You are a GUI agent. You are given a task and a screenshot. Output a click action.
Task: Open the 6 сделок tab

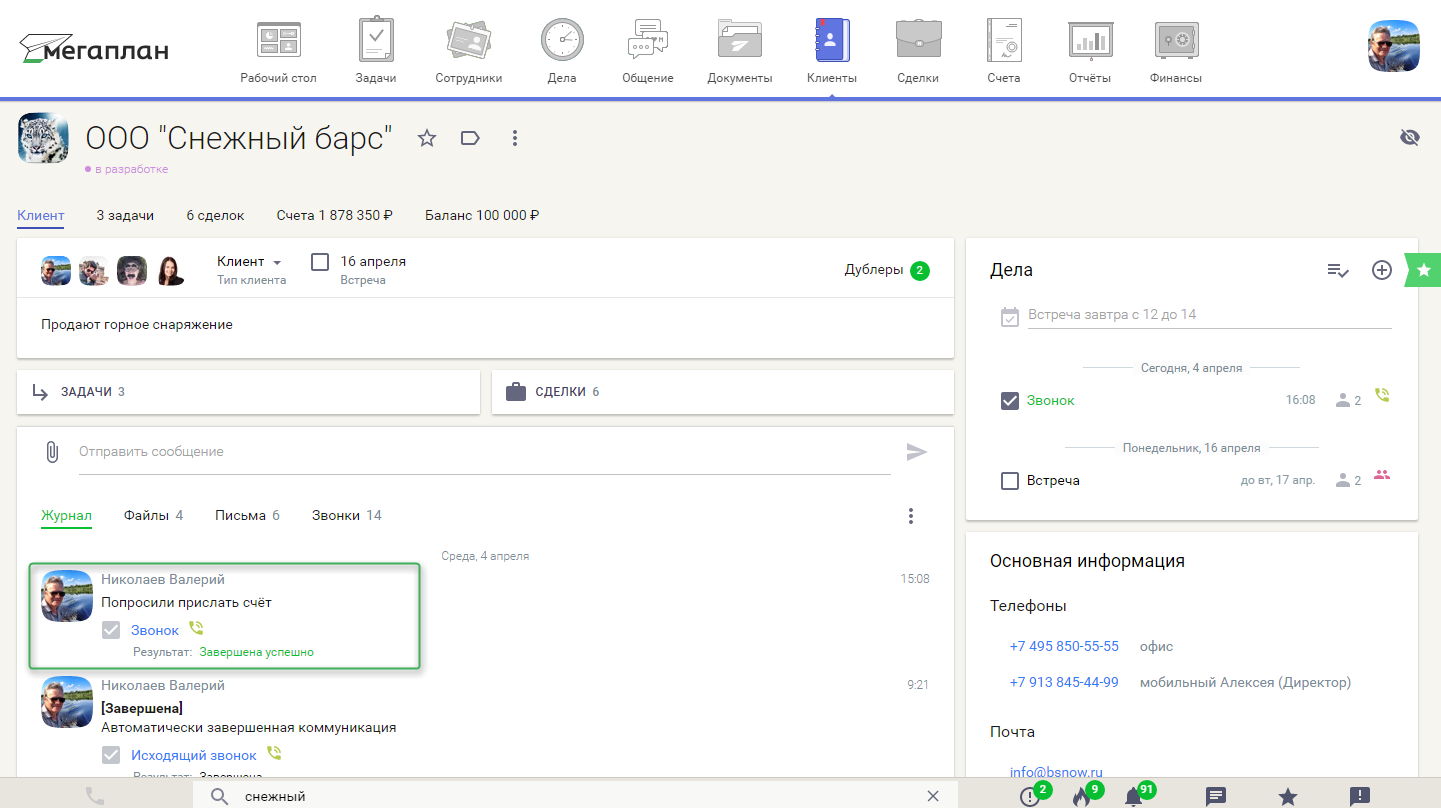pos(215,215)
